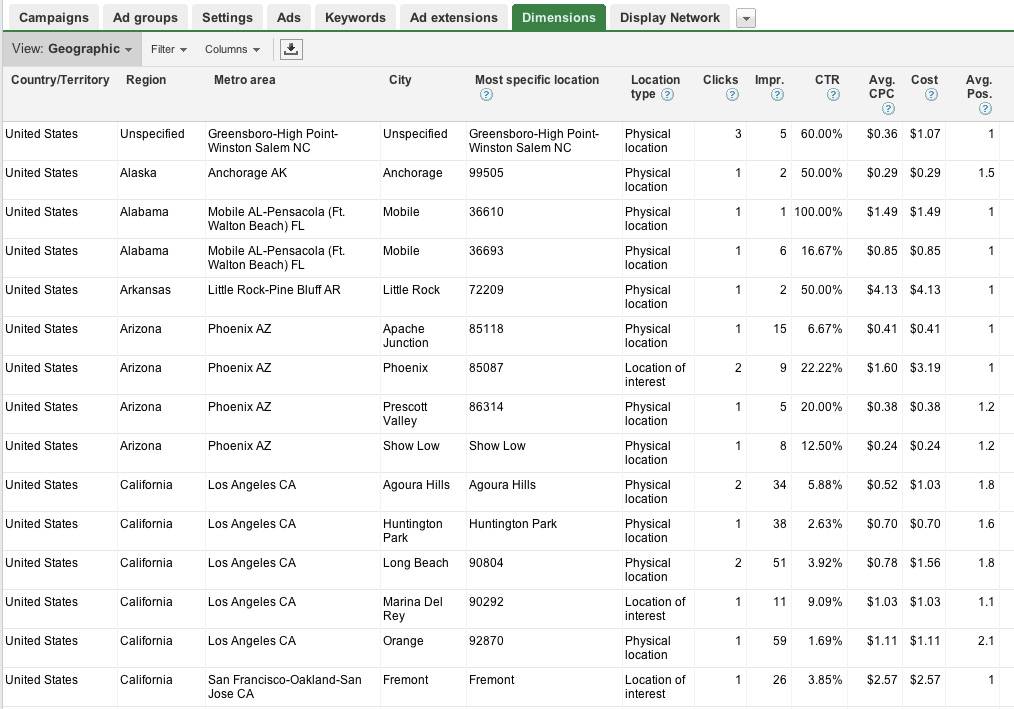
Task: Click the $2.57 cost value
Action: 925,680
